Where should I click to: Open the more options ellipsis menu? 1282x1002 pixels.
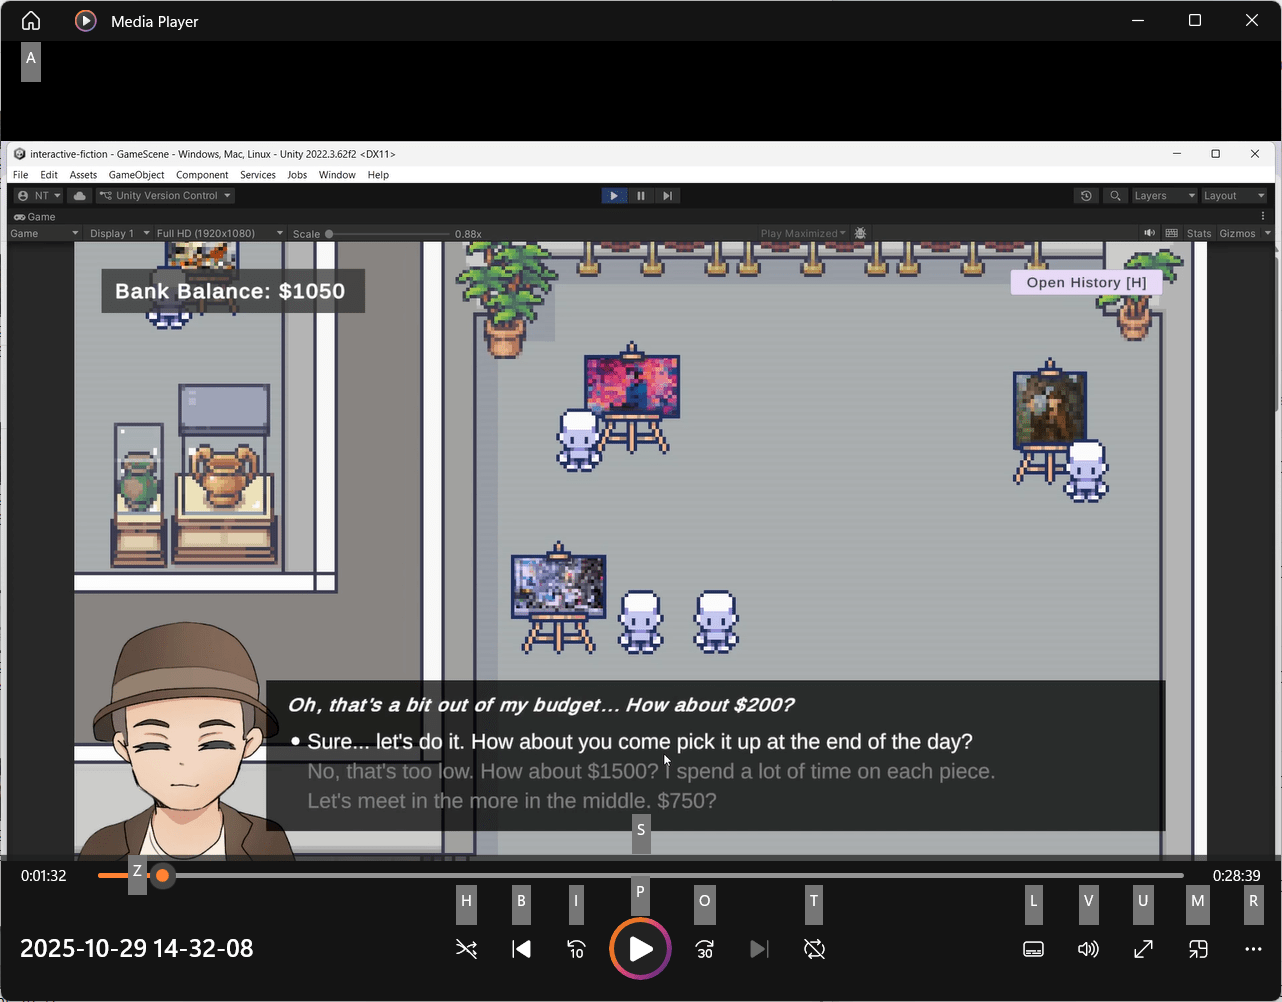point(1253,949)
